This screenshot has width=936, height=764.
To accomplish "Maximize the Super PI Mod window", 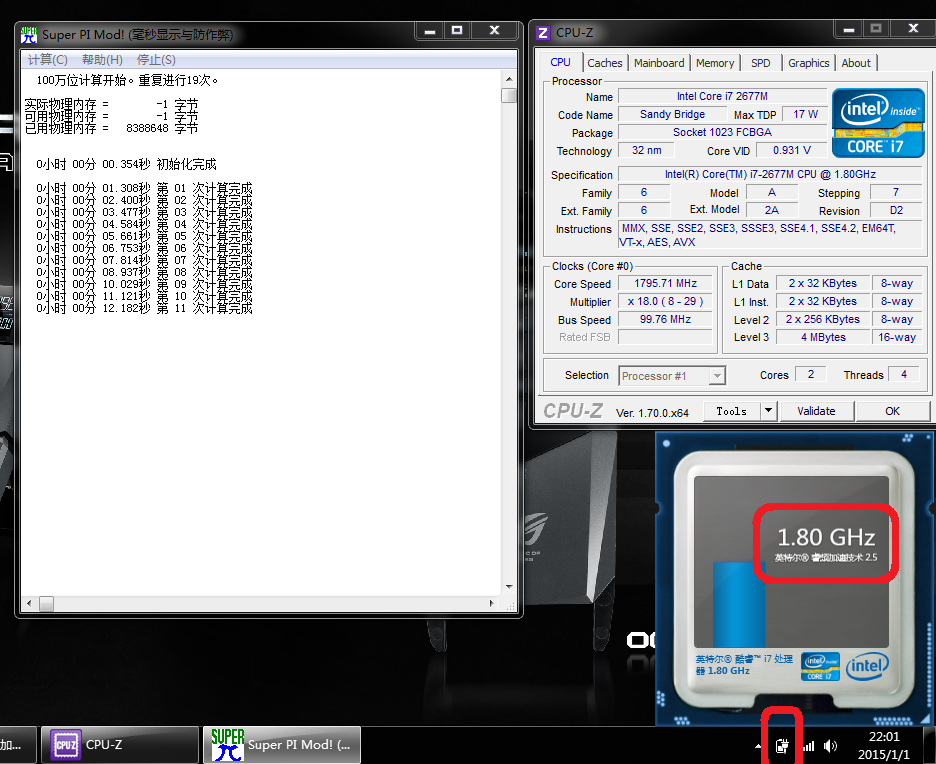I will [457, 30].
